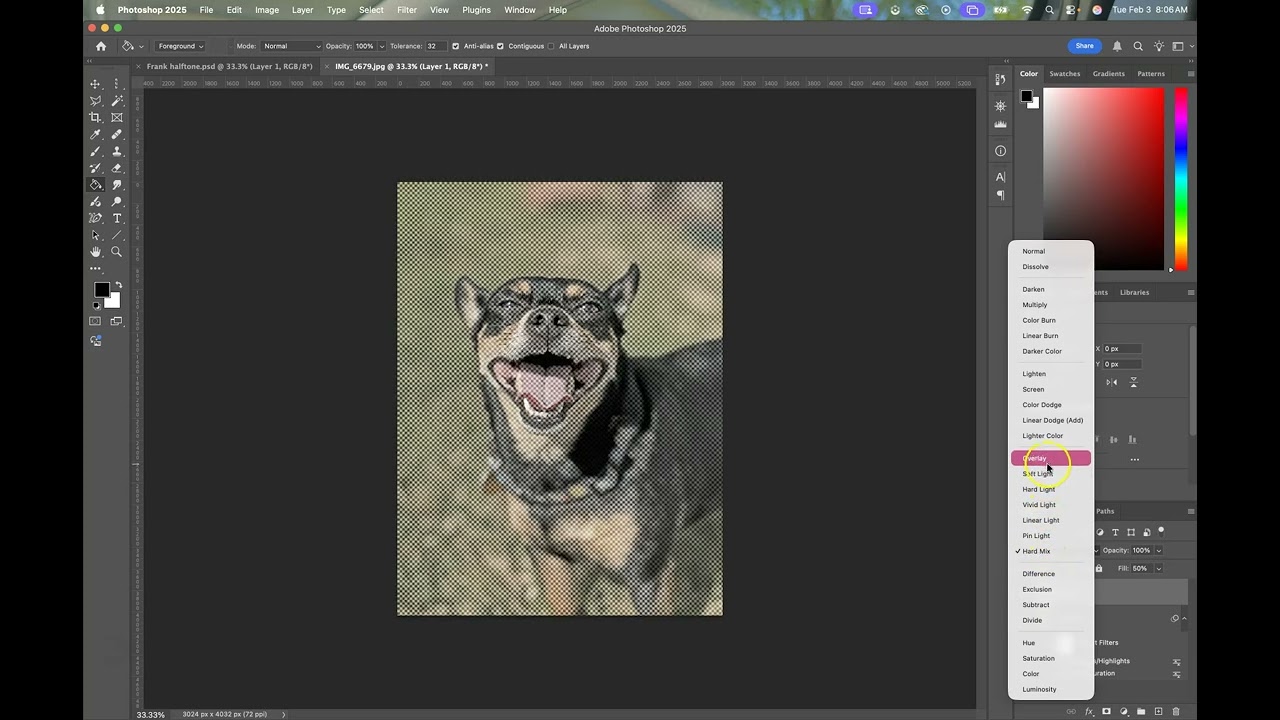
Task: Open the notifications bell icon
Action: pyautogui.click(x=1117, y=46)
